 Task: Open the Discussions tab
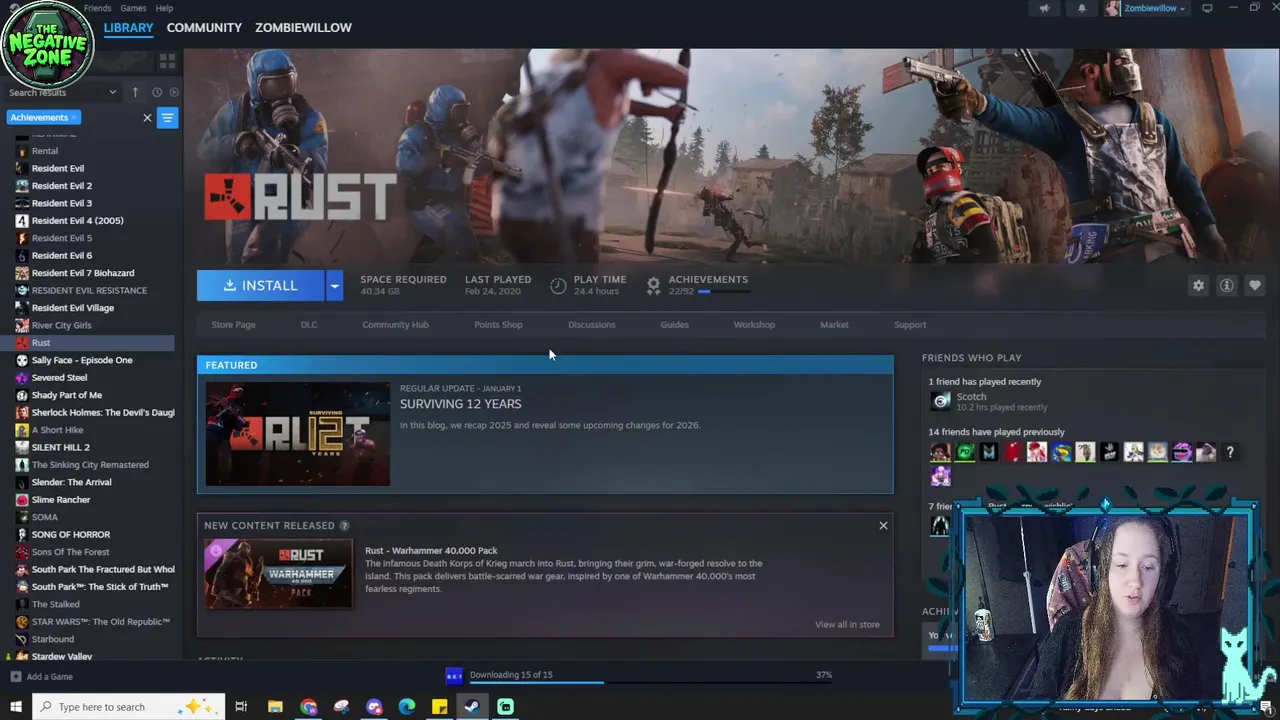coord(592,325)
